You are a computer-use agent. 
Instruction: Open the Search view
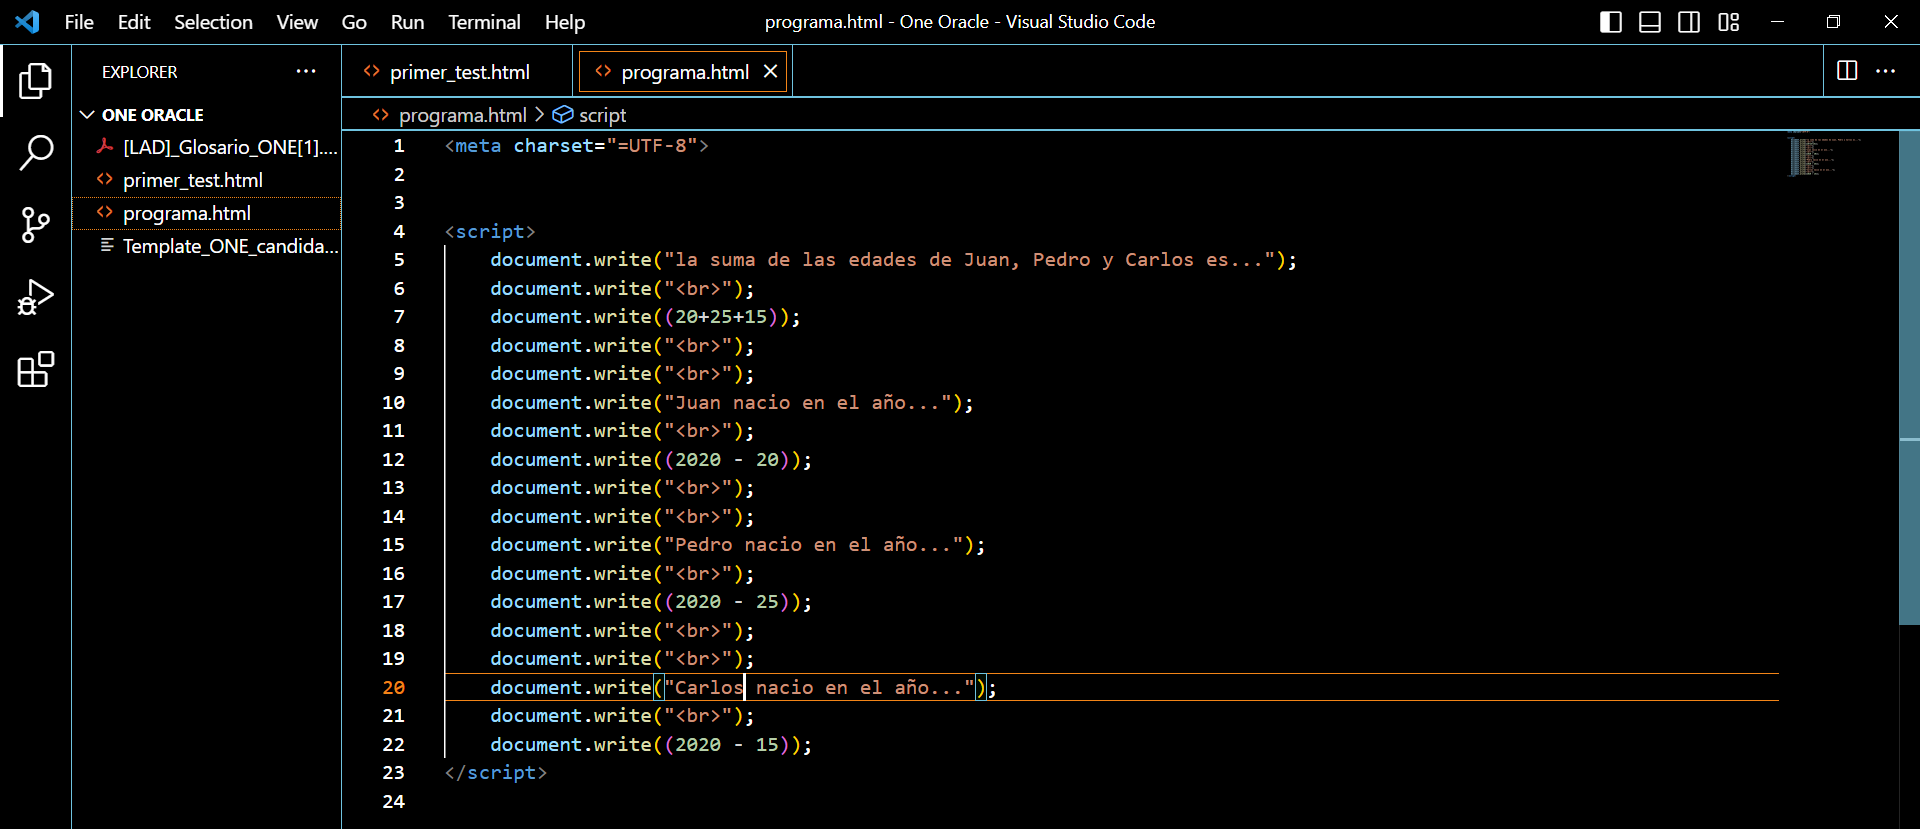pos(36,153)
